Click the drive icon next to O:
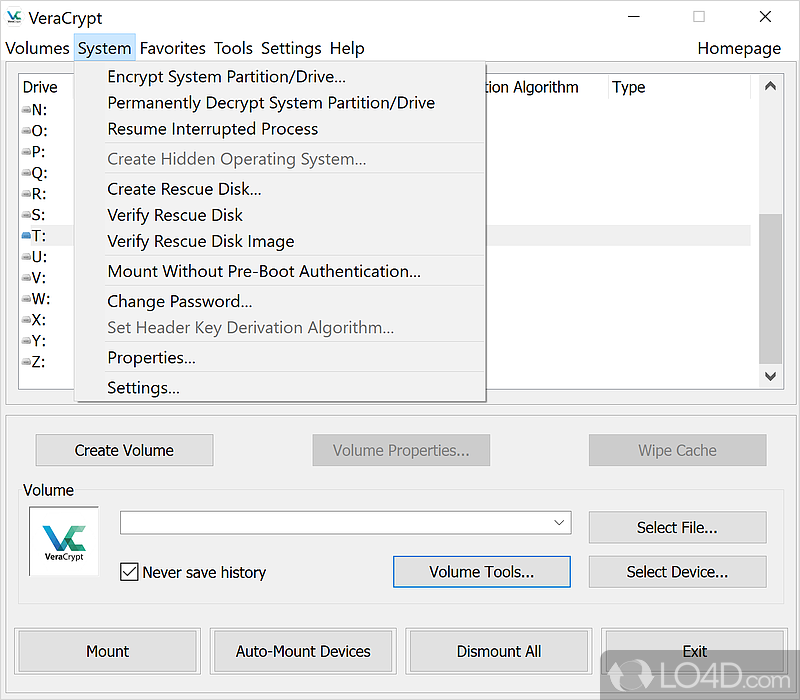This screenshot has height=700, width=800. pyautogui.click(x=26, y=131)
